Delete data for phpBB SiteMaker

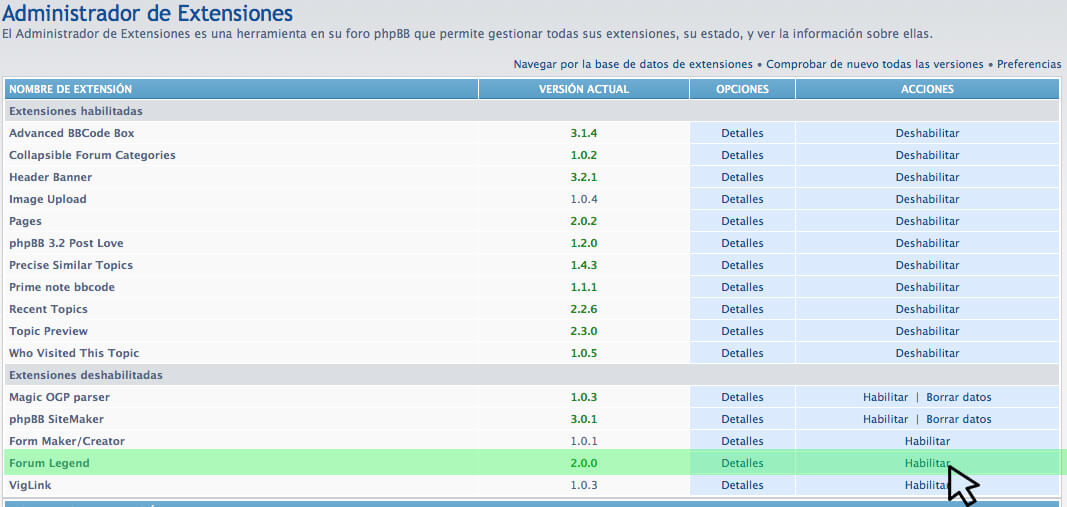958,419
